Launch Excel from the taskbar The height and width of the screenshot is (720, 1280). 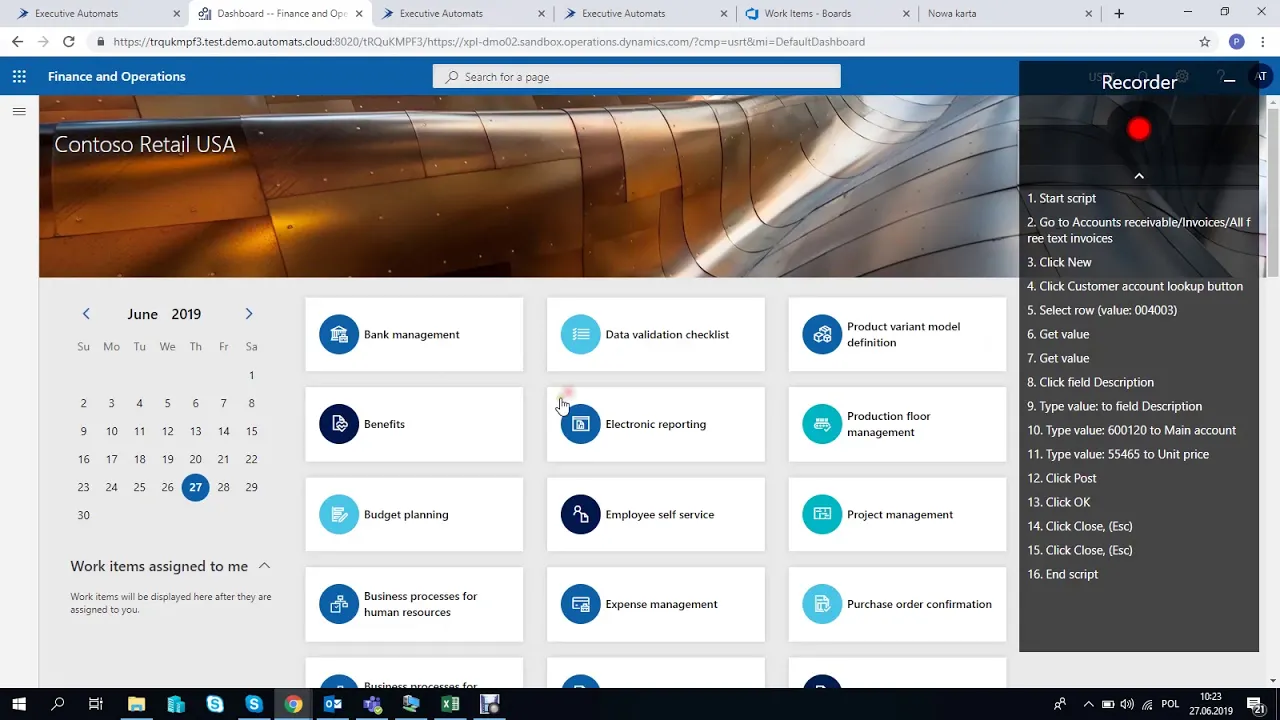tap(450, 704)
